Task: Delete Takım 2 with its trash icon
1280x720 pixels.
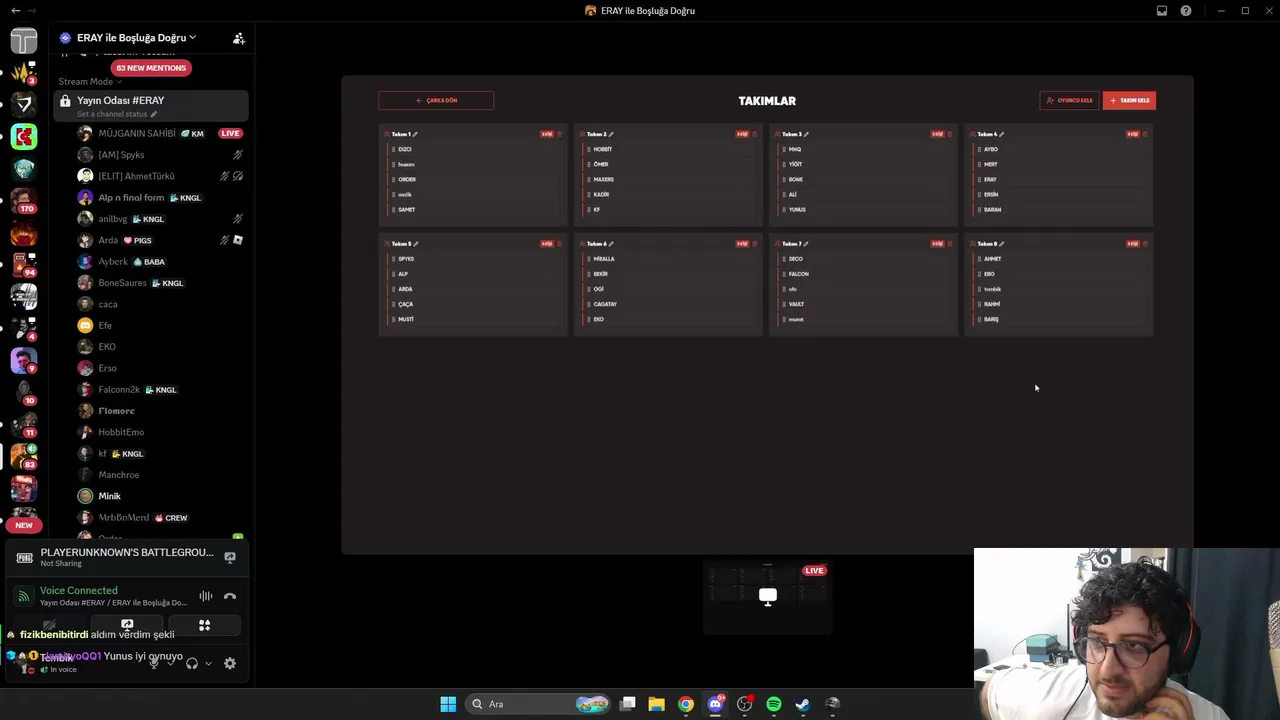Action: pos(754,134)
